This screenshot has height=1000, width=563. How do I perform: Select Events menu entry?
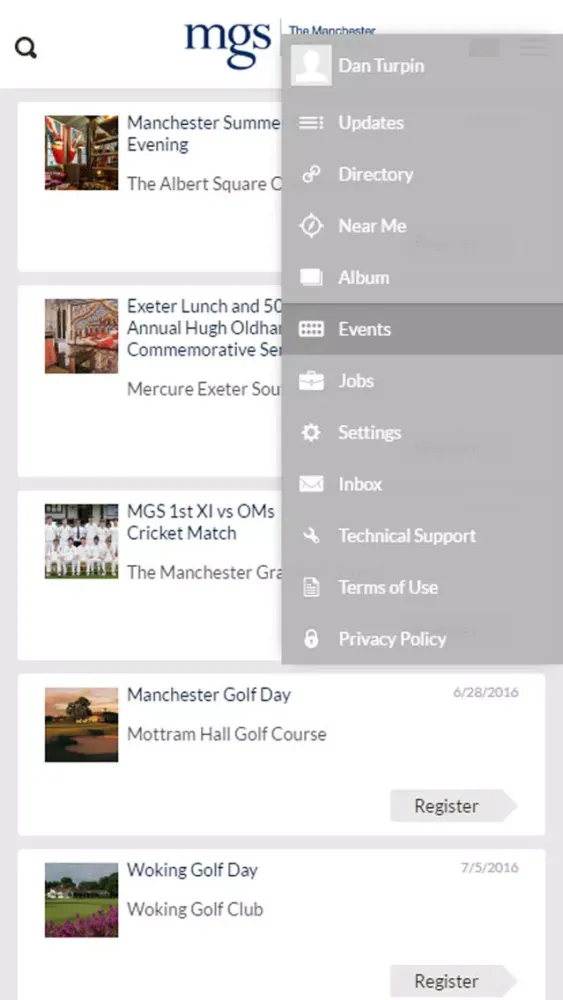(422, 329)
